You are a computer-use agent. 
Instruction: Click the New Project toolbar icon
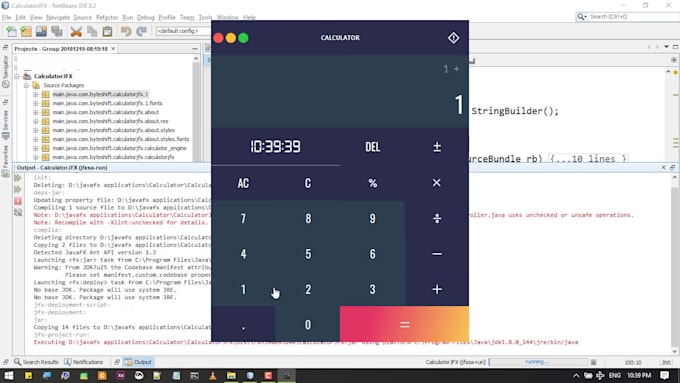tap(26, 31)
